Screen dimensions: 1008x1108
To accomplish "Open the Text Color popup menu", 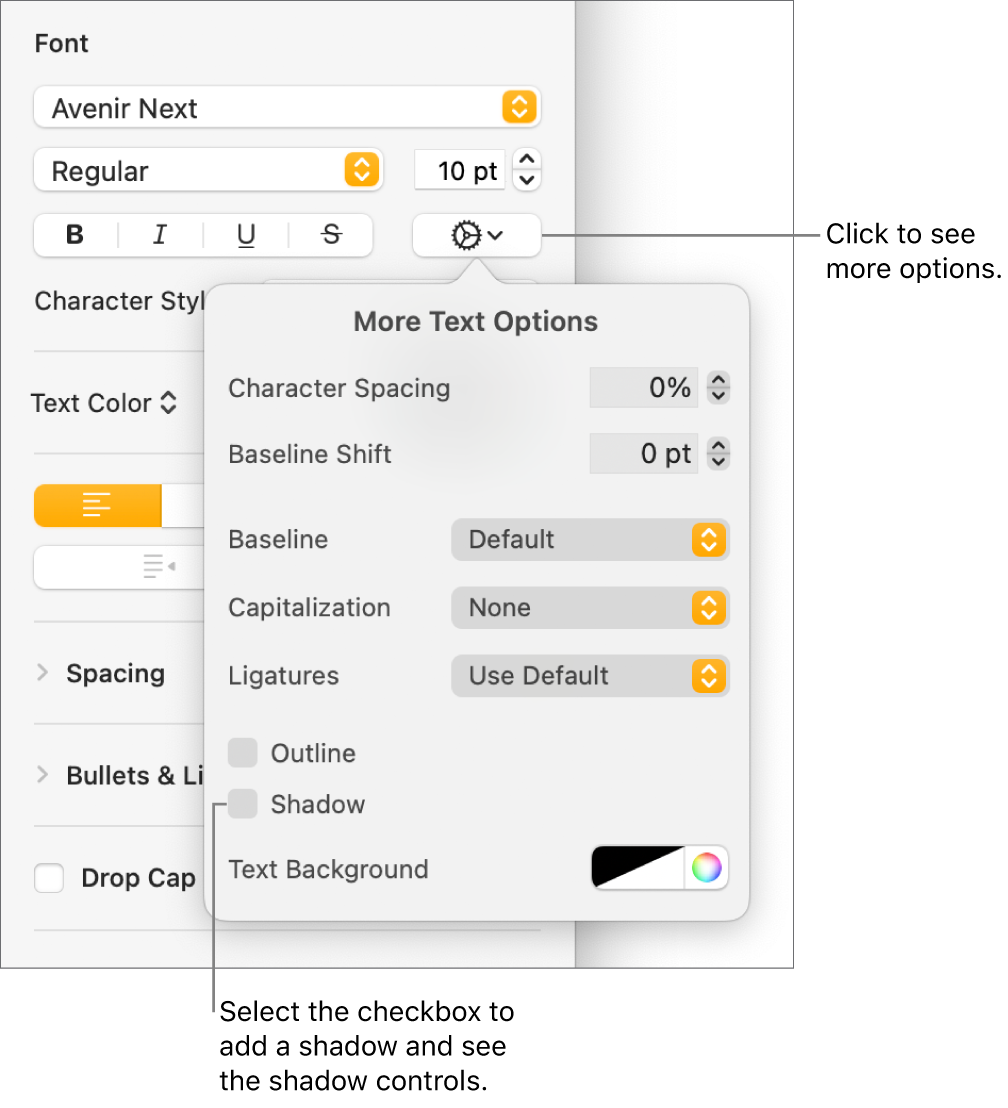I will click(104, 403).
